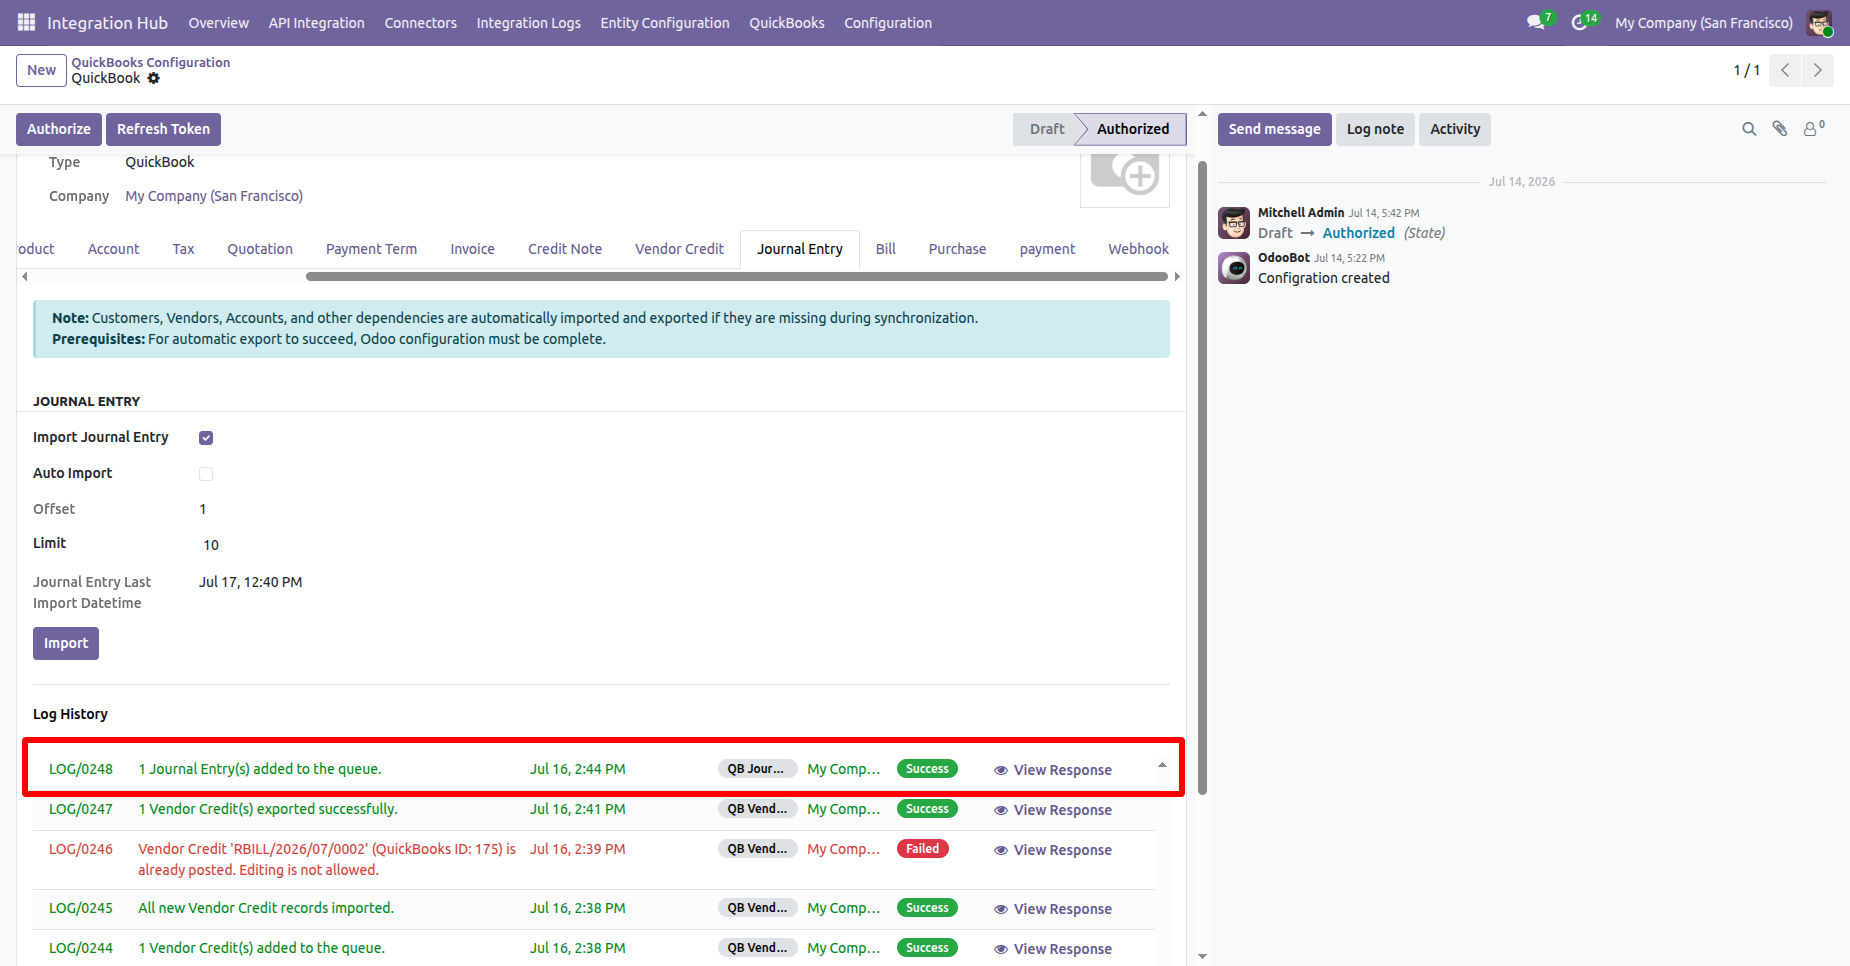
Task: Click the Log note button
Action: [x=1375, y=129]
